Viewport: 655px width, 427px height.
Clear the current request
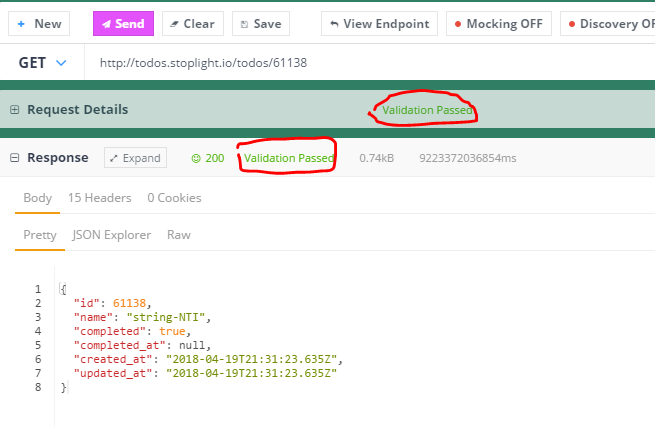click(193, 24)
